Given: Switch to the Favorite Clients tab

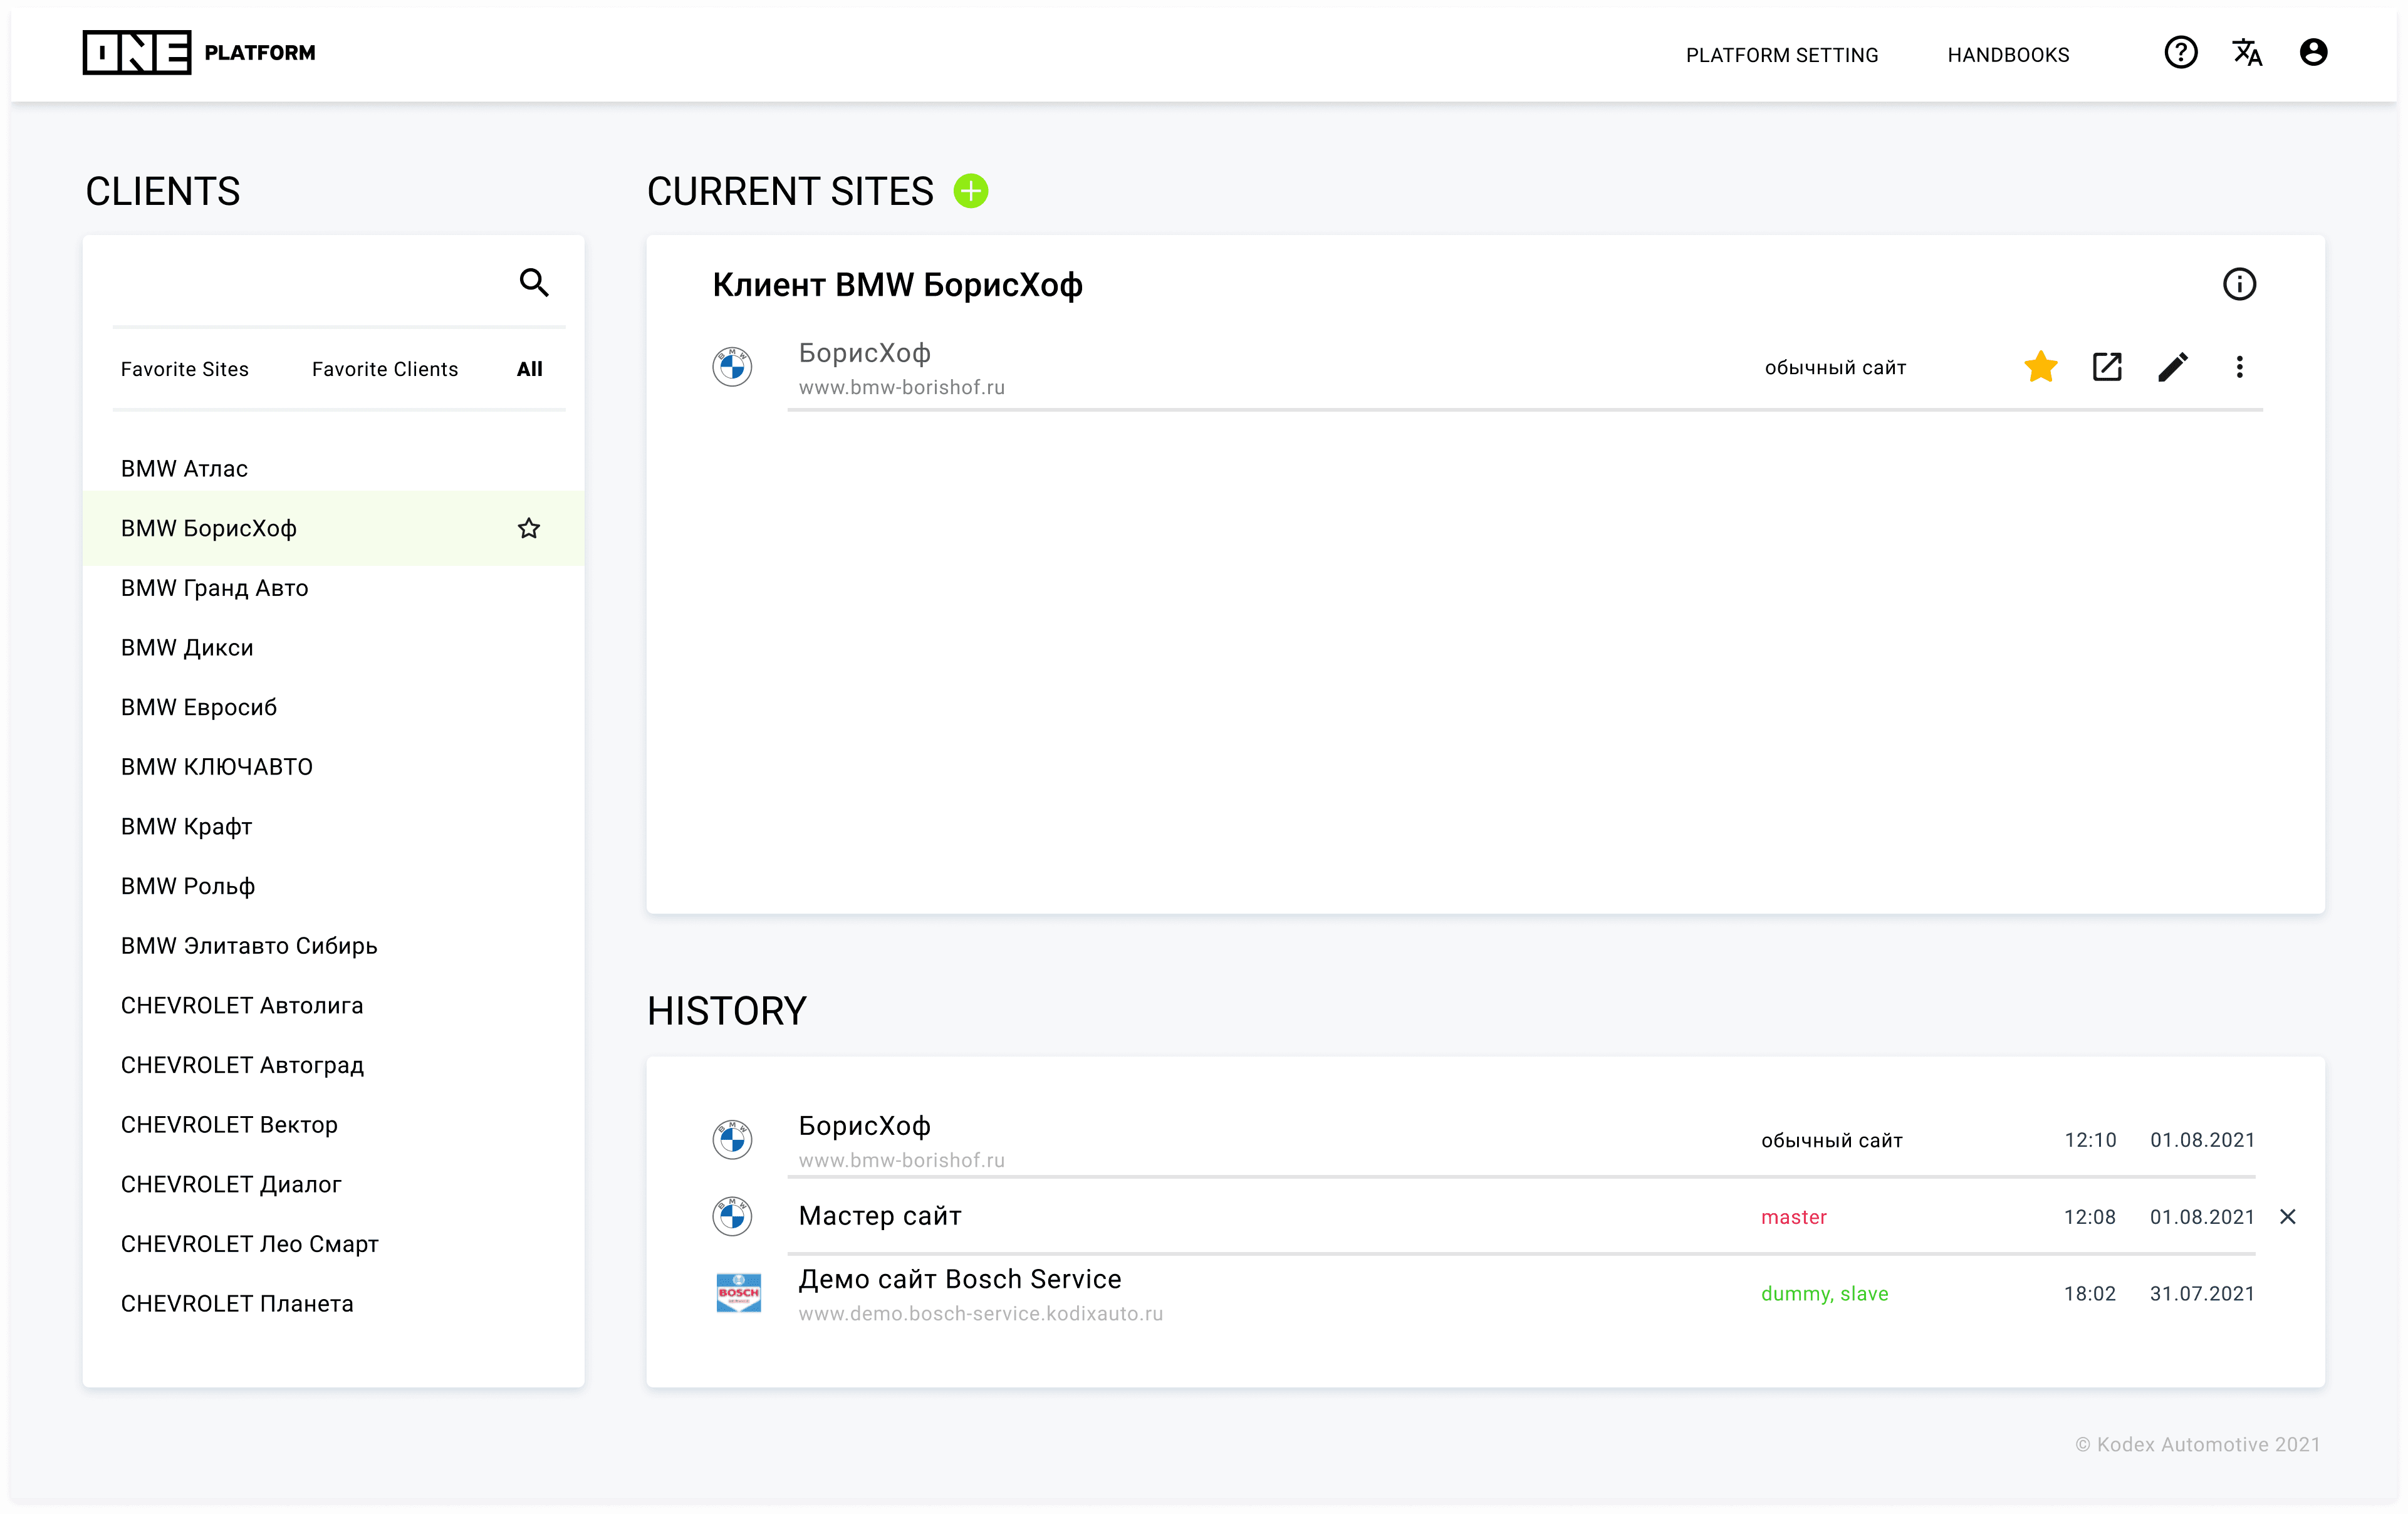Looking at the screenshot, I should click(x=385, y=369).
